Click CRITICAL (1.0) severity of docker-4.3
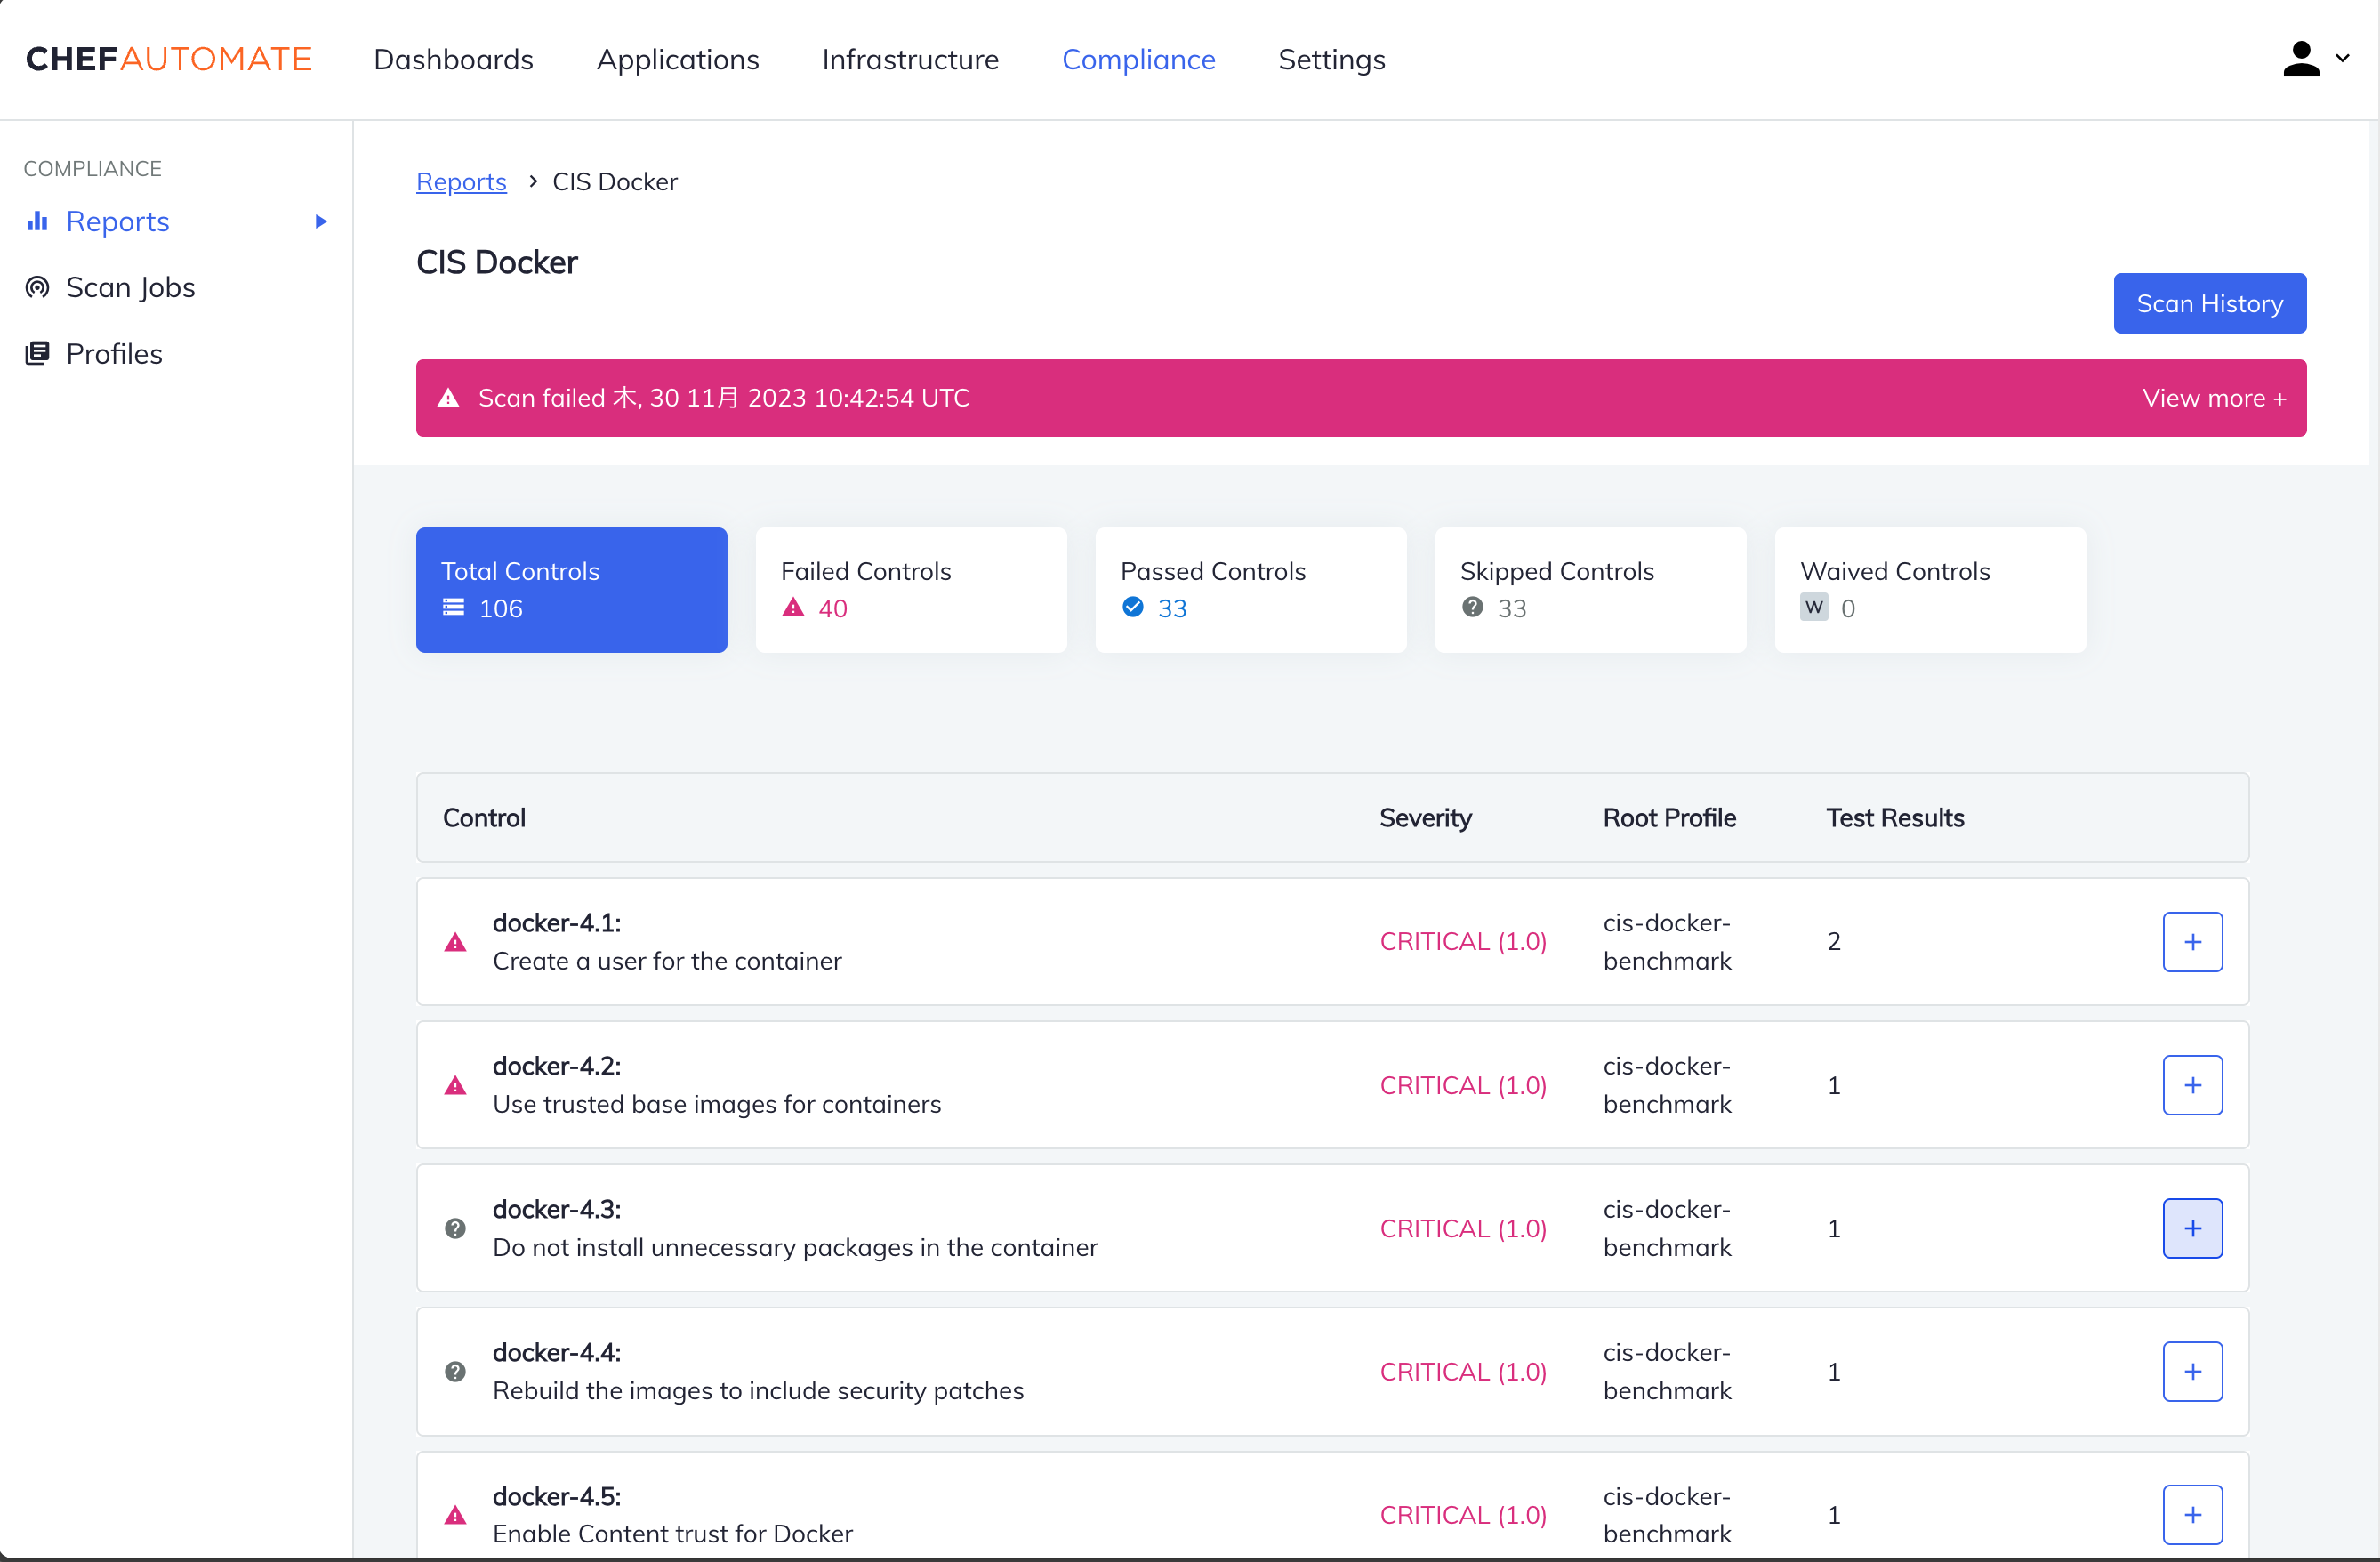Screen dimensions: 2380x1562 [1463, 1228]
